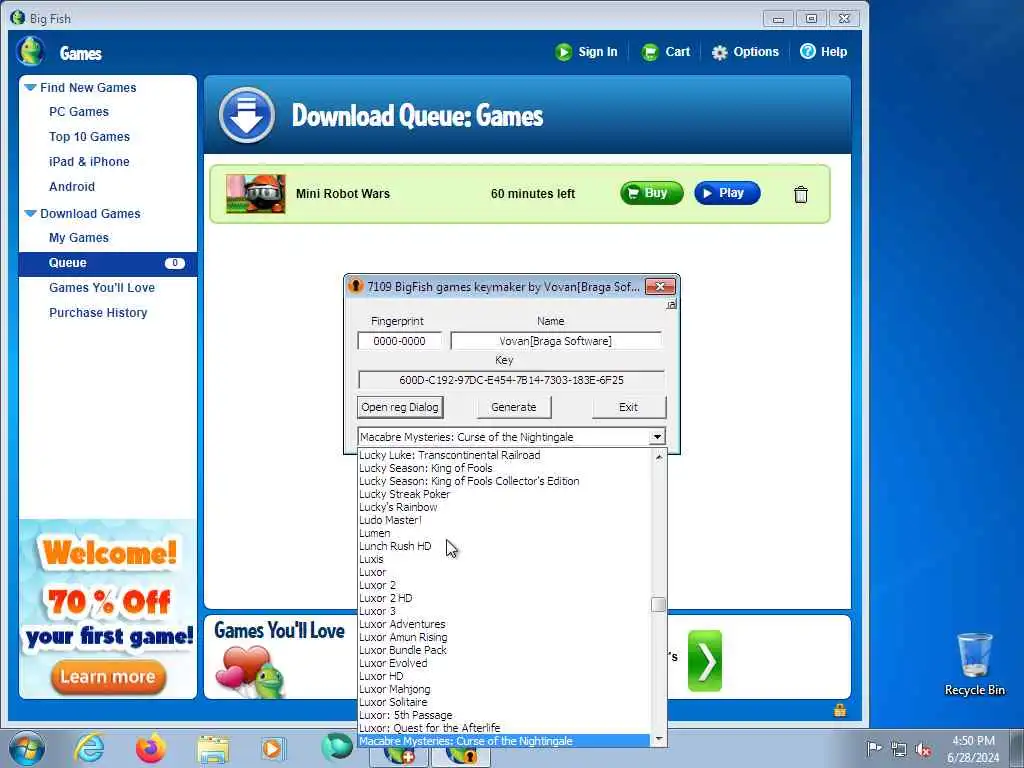
Task: Click the Big Fish logo next to Games
Action: click(x=31, y=51)
